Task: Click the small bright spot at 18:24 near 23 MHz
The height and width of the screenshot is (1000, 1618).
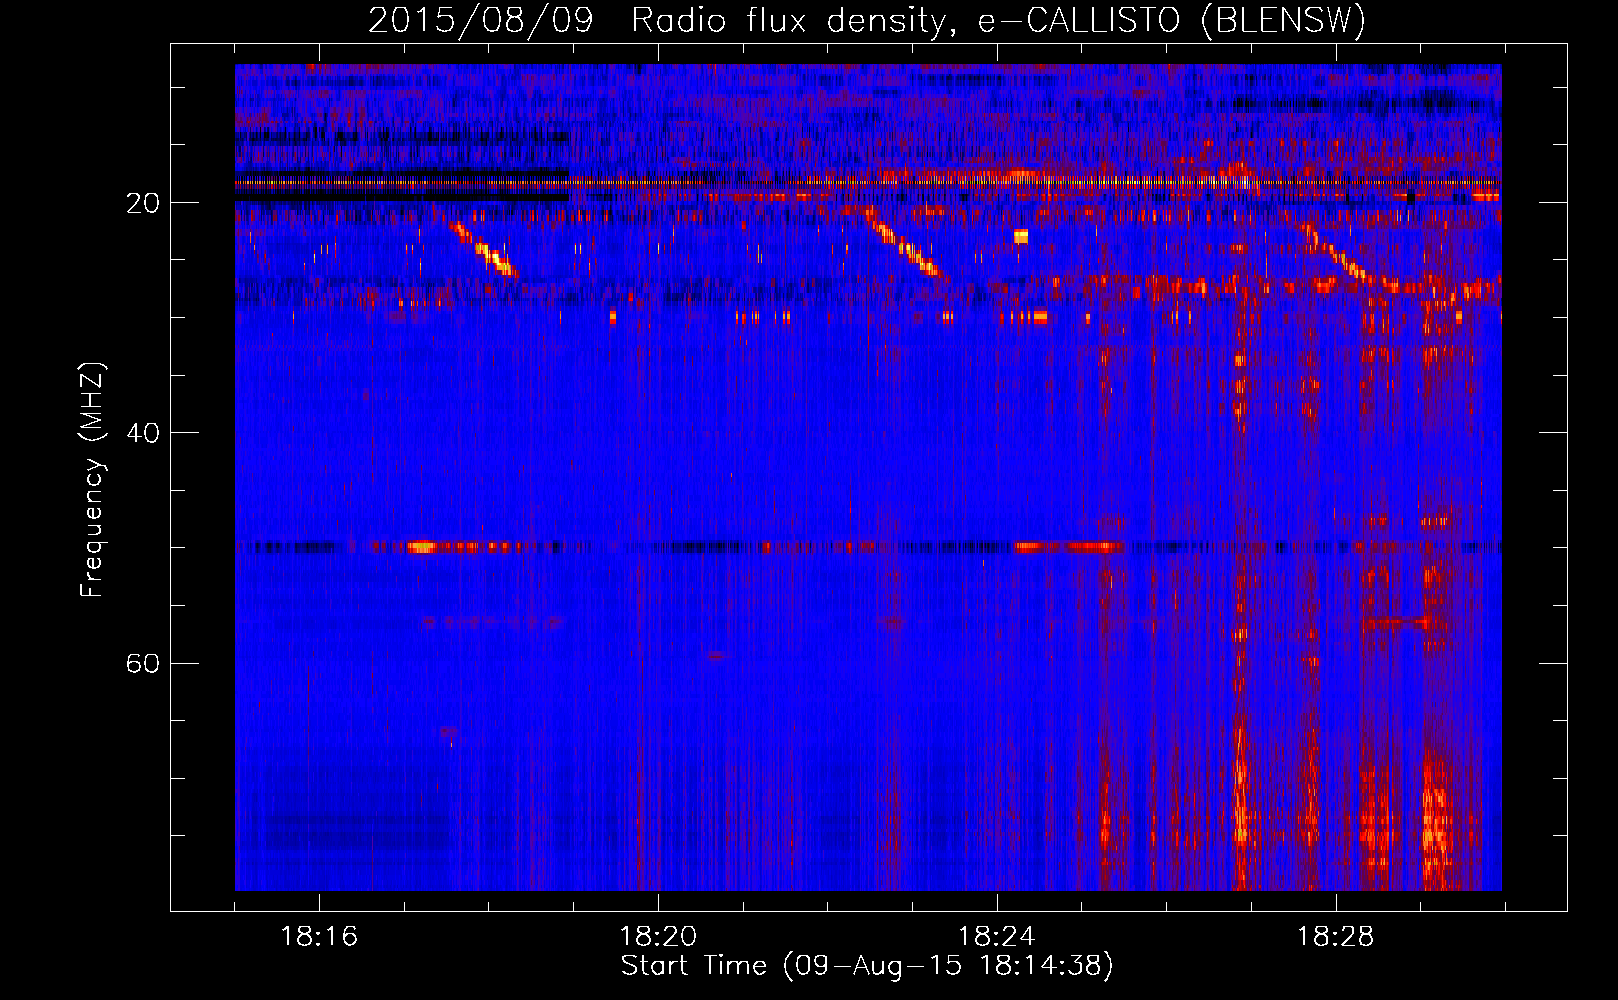Action: pos(1021,237)
